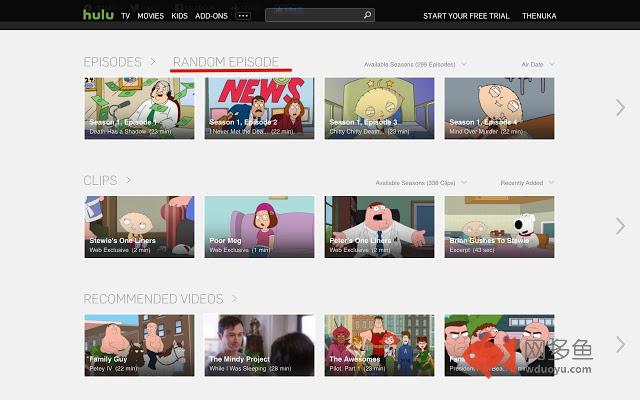The height and width of the screenshot is (400, 640).
Task: Play Season 1 Episode 3 Chitty Chitty thumbnail
Action: [379, 109]
